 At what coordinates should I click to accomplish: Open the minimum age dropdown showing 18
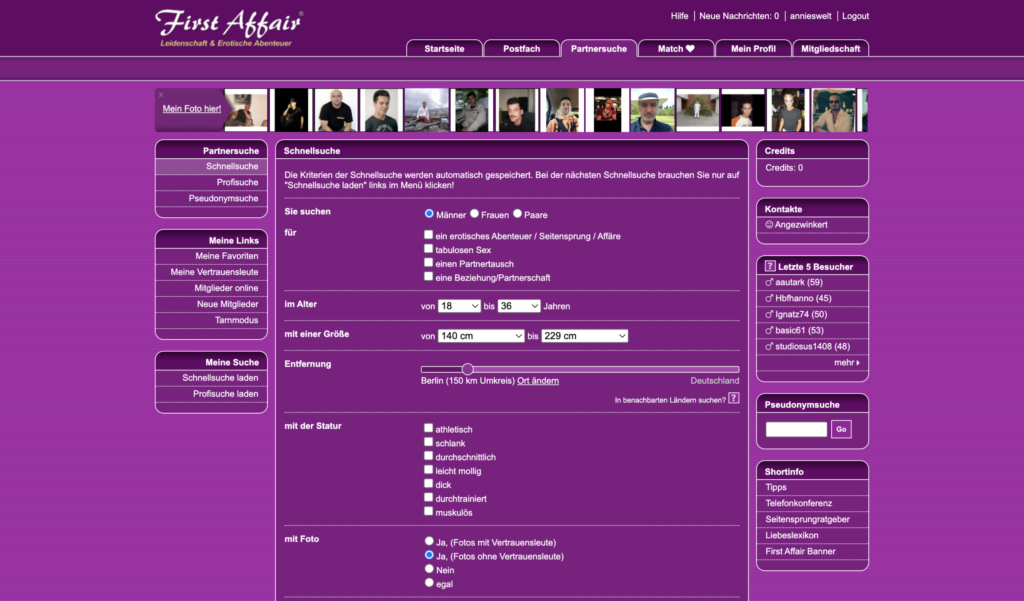click(x=459, y=306)
